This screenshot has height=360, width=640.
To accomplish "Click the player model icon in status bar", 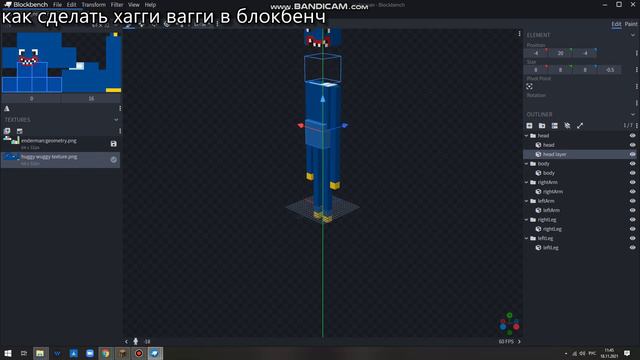I will click(x=136, y=341).
